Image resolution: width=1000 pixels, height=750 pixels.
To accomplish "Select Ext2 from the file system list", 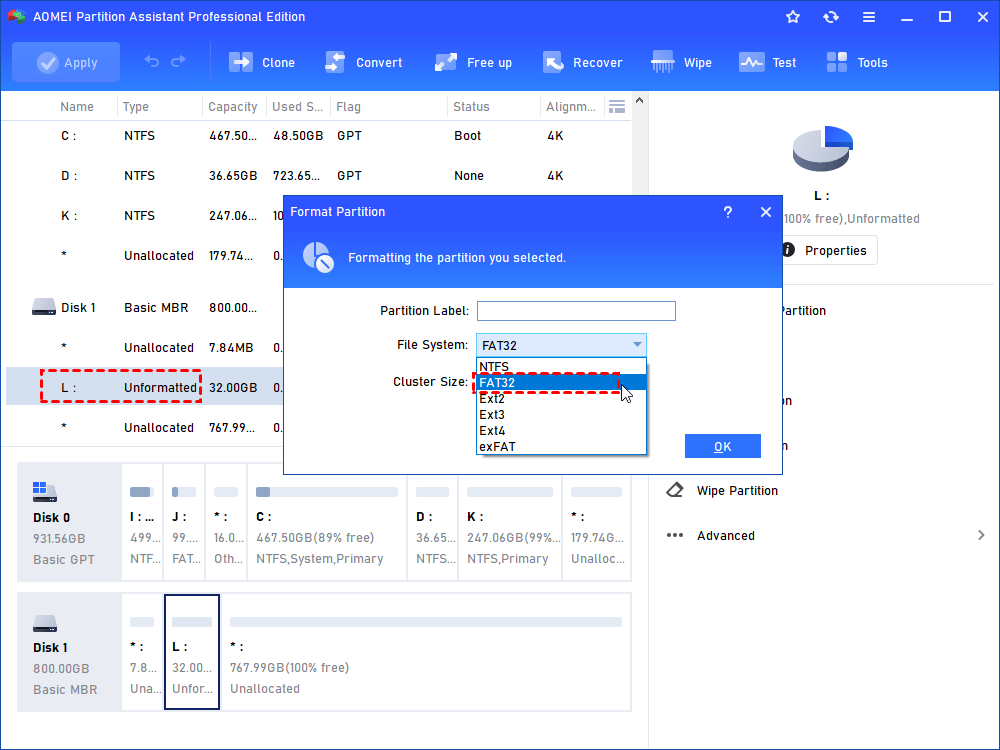I will pyautogui.click(x=561, y=399).
